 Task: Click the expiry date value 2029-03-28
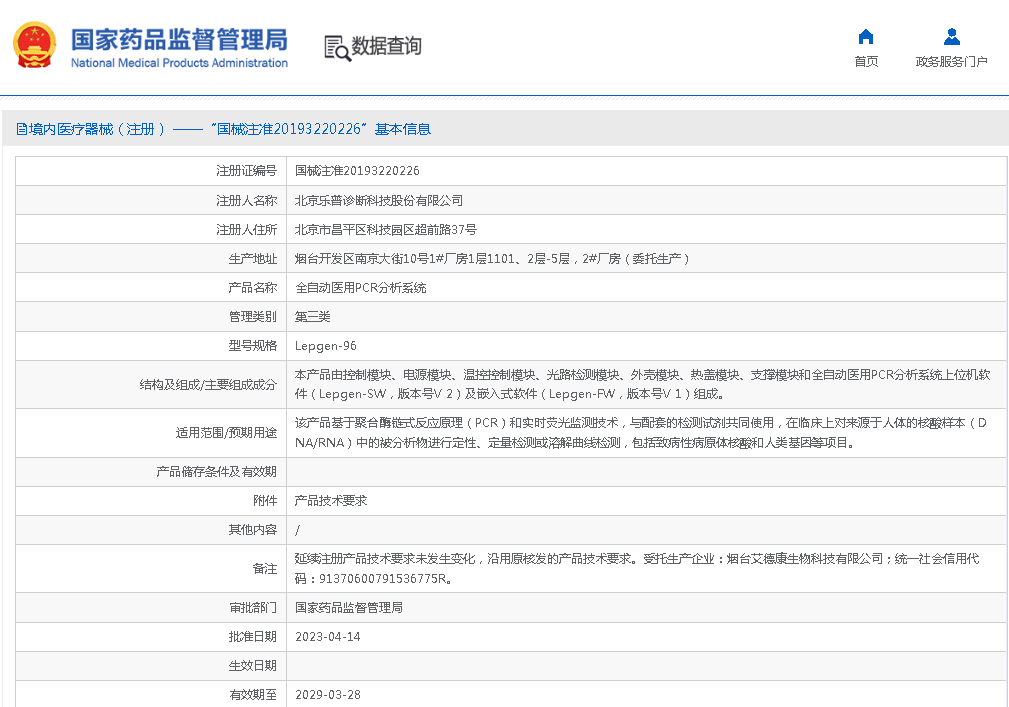pyautogui.click(x=328, y=694)
